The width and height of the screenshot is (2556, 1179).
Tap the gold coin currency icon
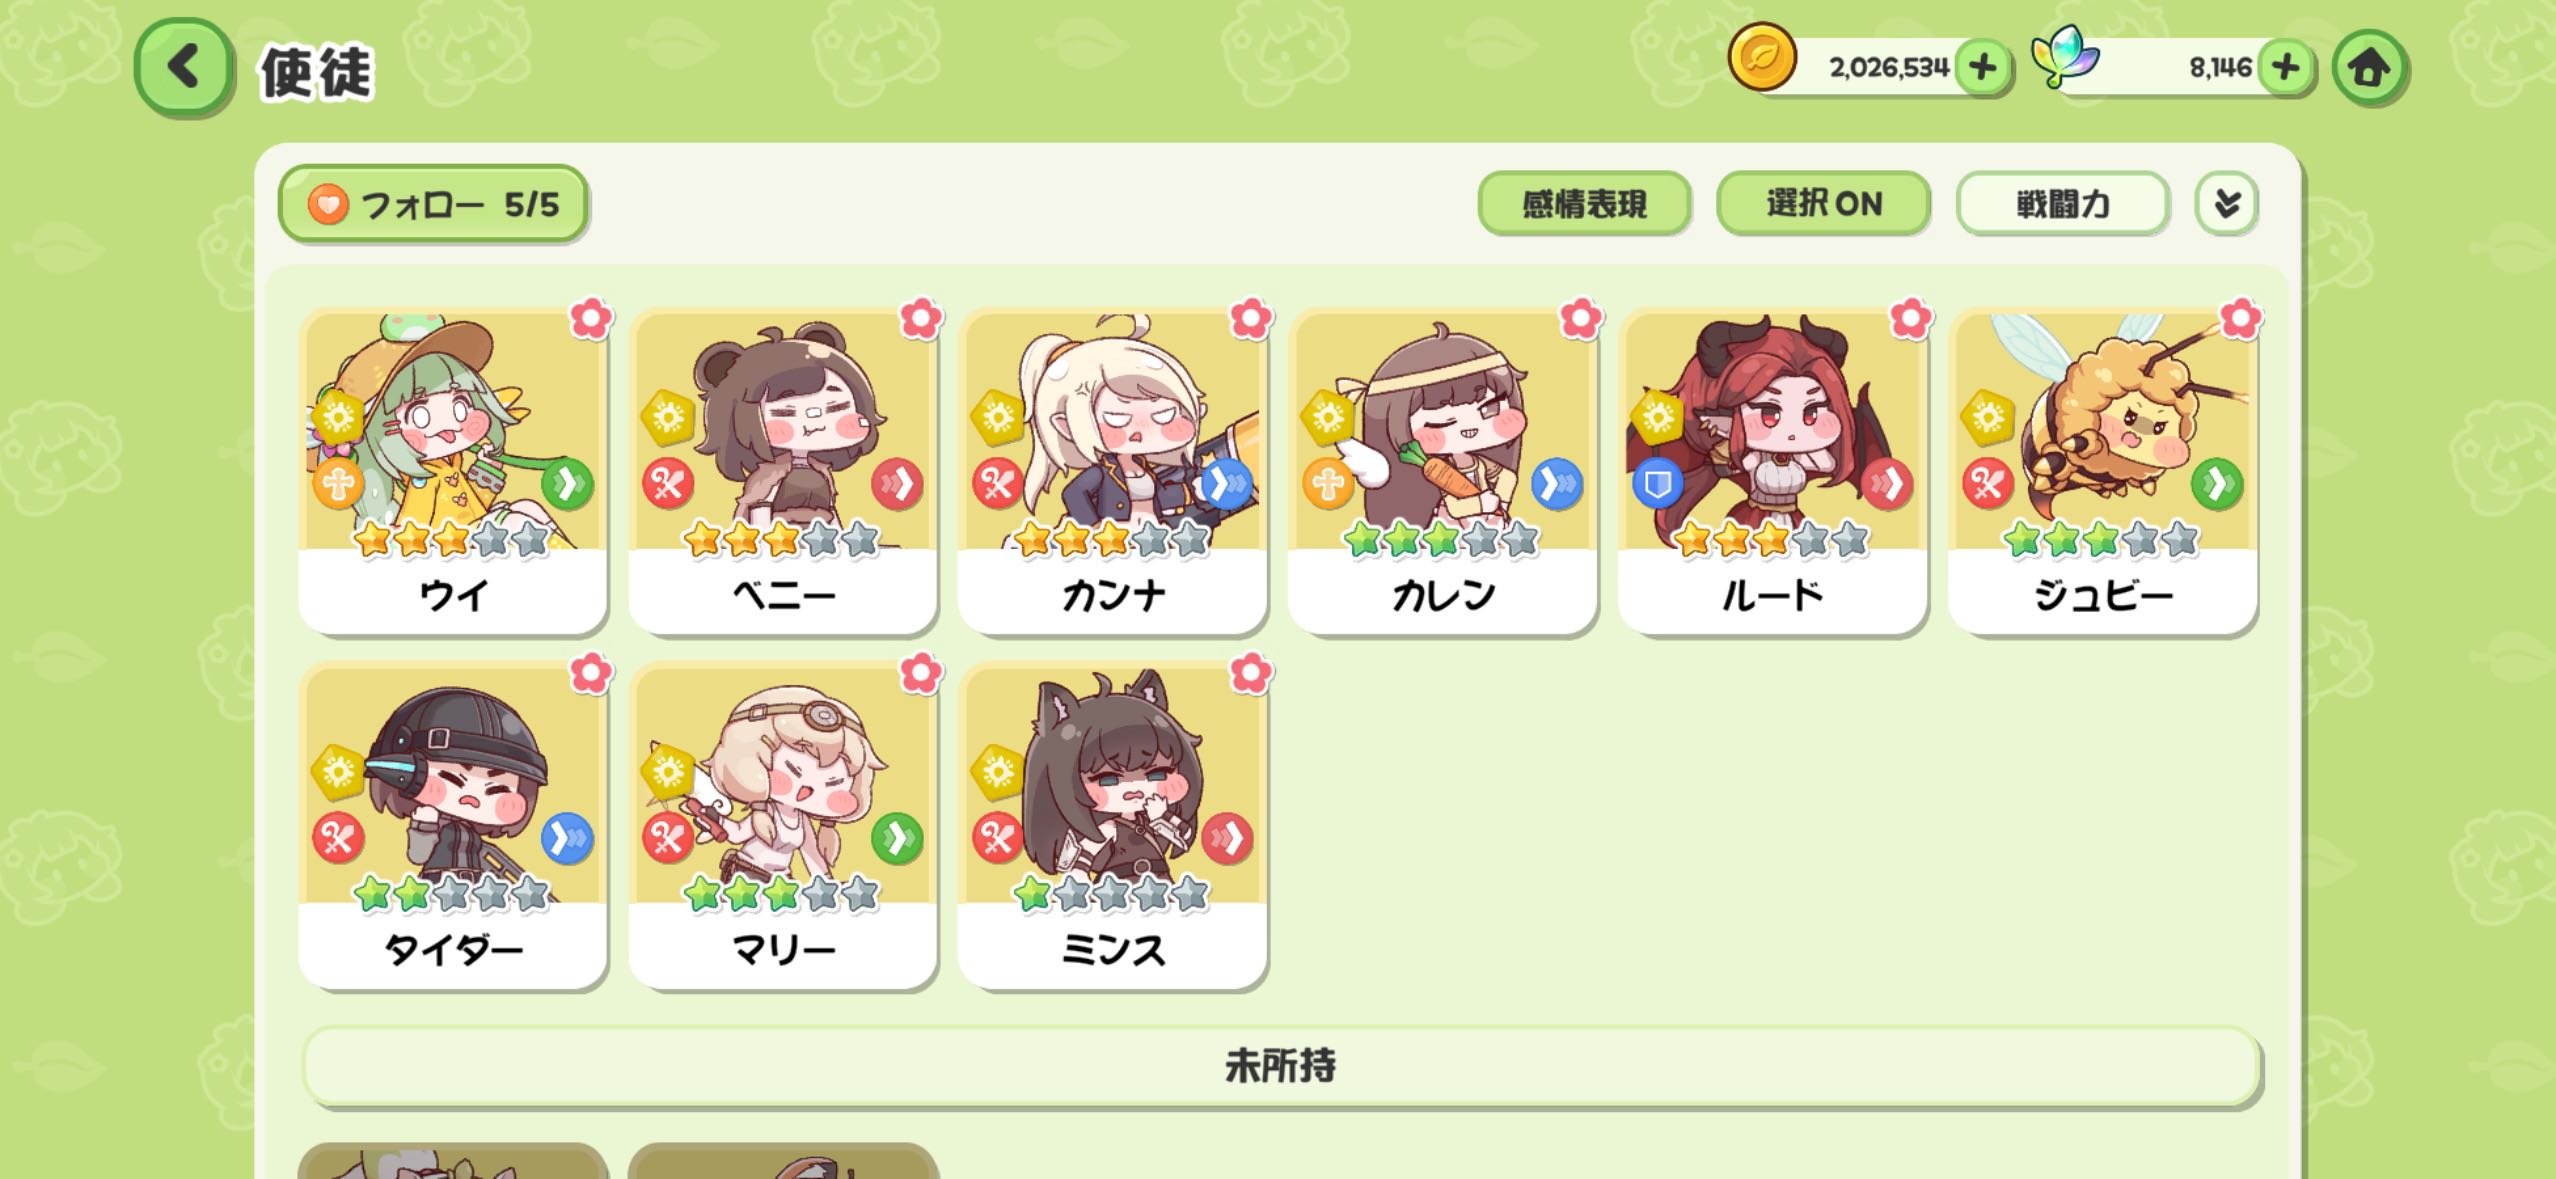click(x=1762, y=58)
